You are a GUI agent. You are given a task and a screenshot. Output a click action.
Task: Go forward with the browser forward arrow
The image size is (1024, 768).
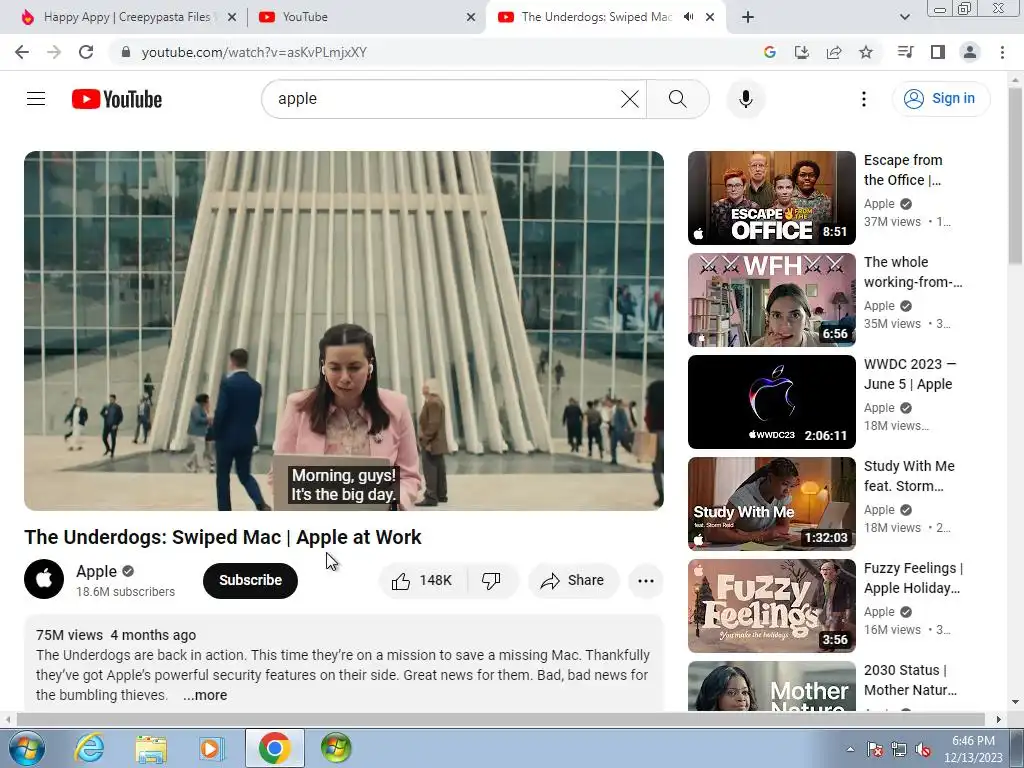pyautogui.click(x=54, y=52)
